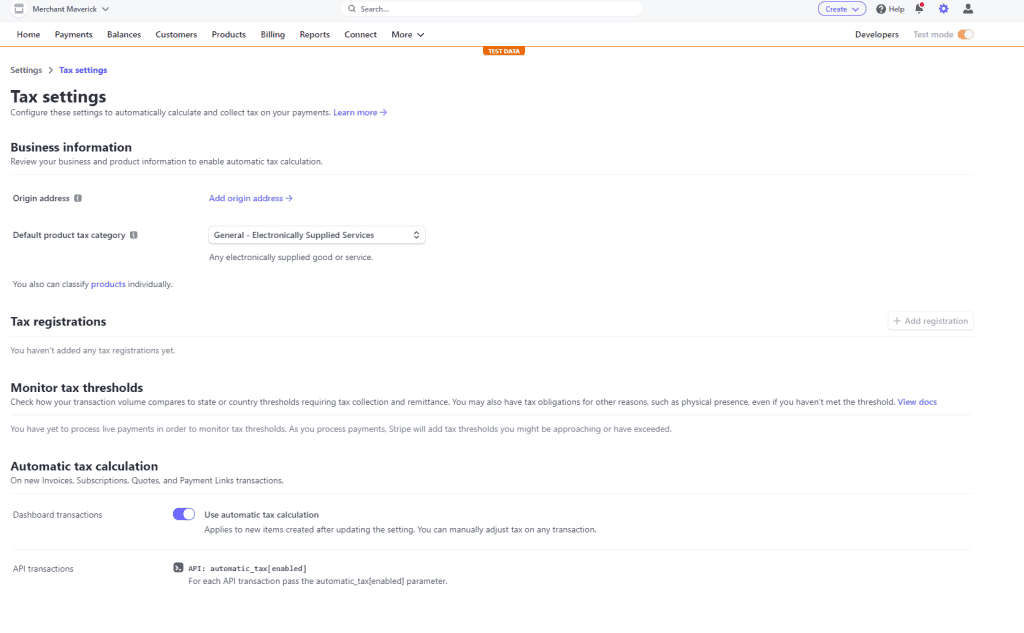Disable Use automatic tax calculation toggle
The image size is (1024, 633).
[184, 514]
